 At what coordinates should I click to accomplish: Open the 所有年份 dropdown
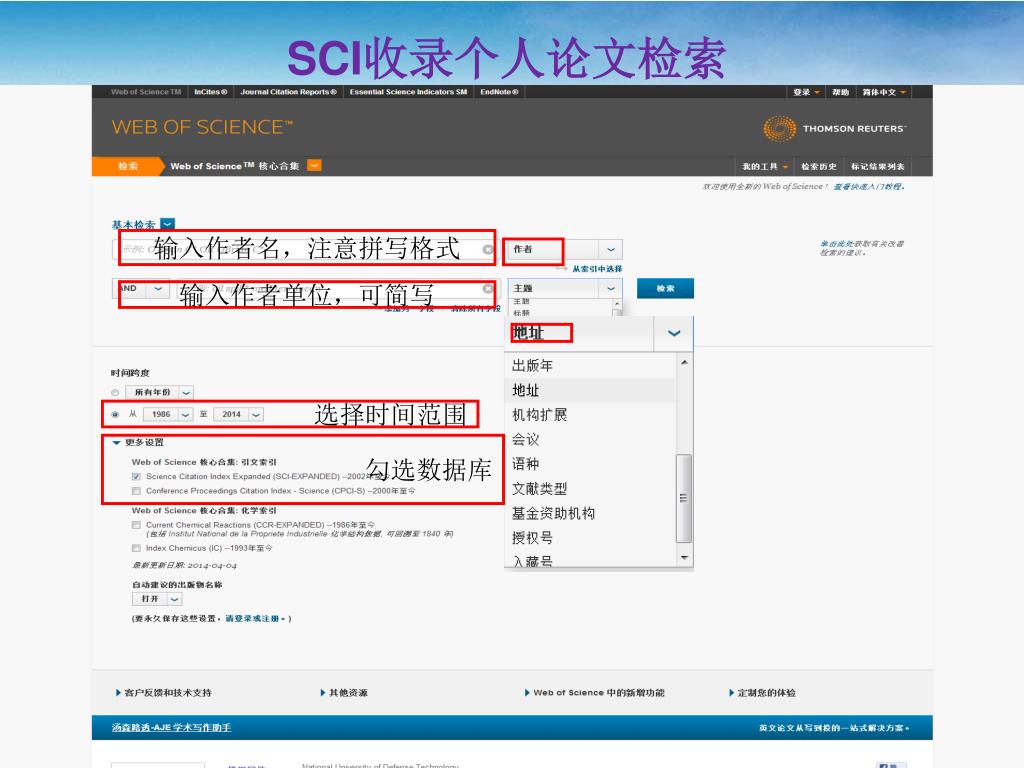coord(186,392)
